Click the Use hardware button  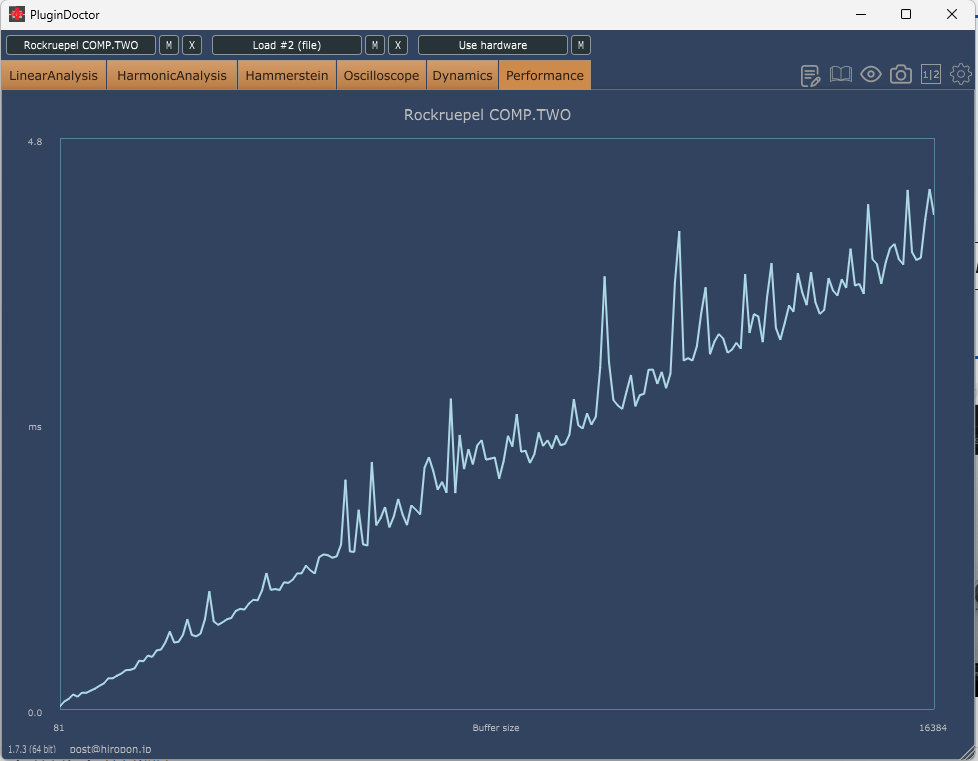pyautogui.click(x=493, y=45)
